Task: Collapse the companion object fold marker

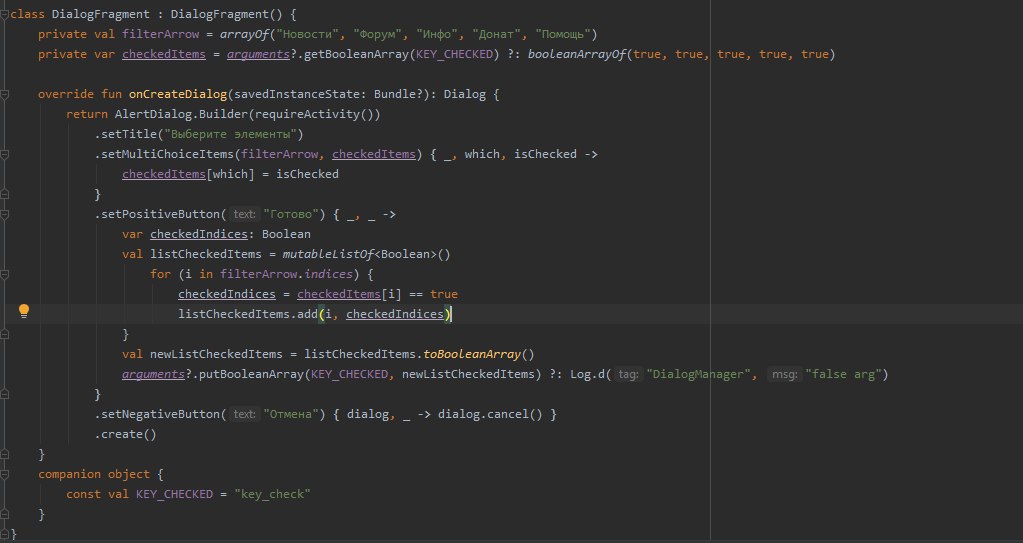Action: [x=4, y=474]
